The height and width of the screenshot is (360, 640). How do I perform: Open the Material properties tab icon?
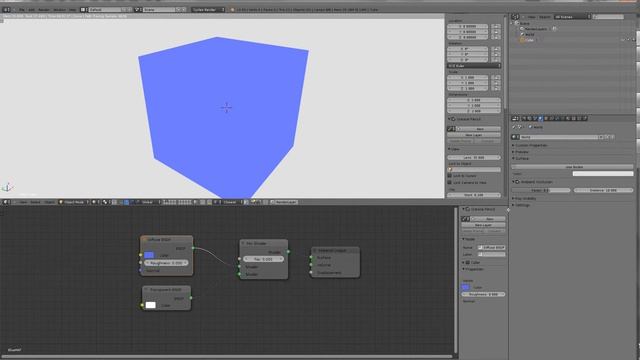click(x=568, y=118)
